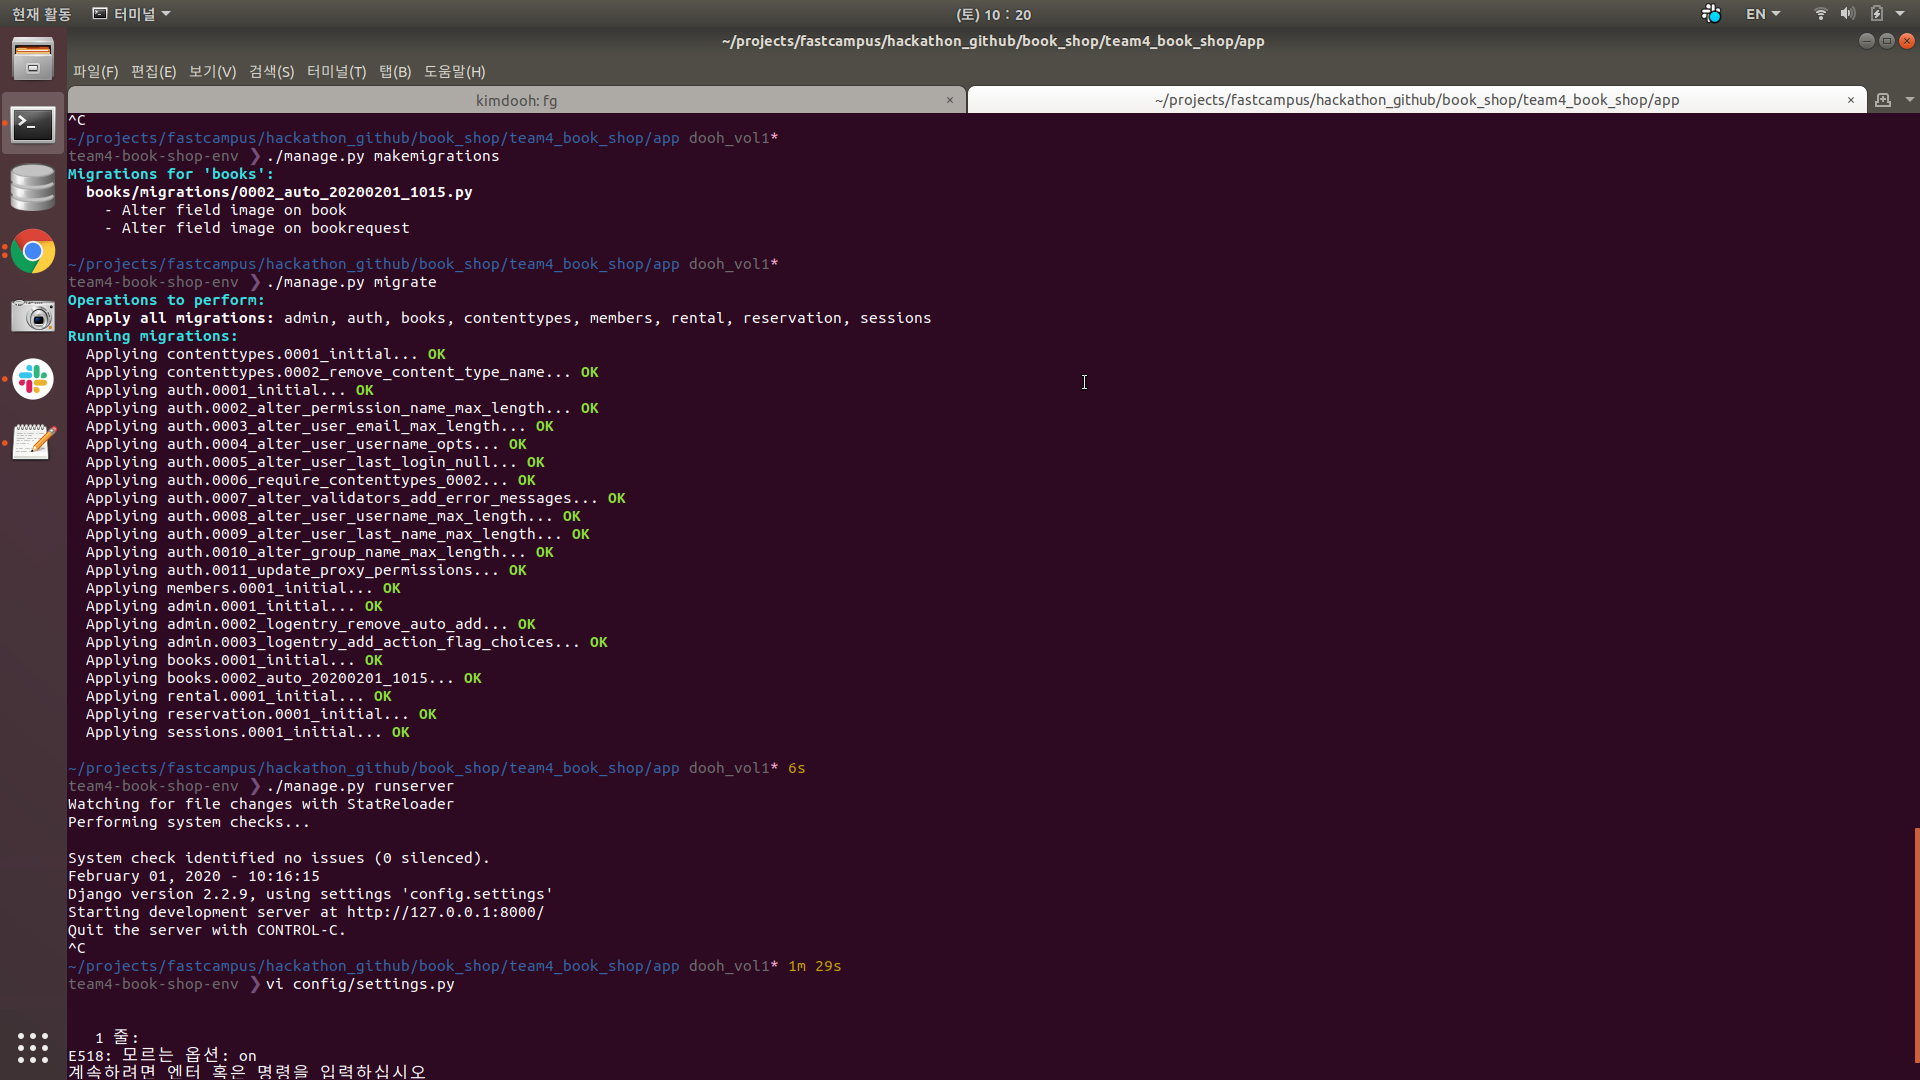This screenshot has height=1080, width=1920.
Task: Open the notes app in the dock
Action: pos(33,441)
